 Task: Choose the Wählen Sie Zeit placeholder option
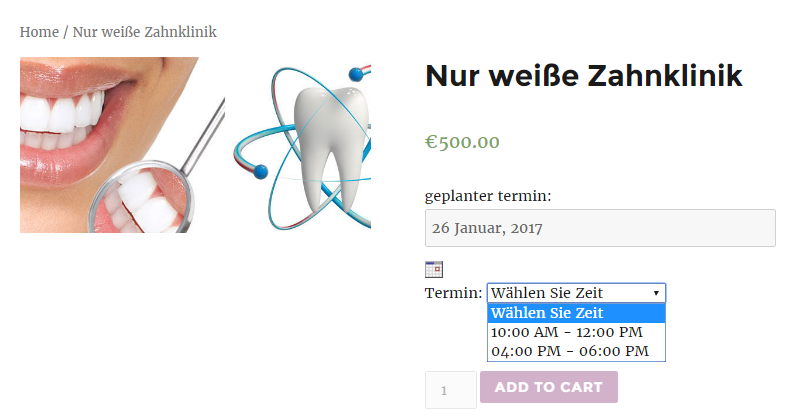(x=576, y=313)
